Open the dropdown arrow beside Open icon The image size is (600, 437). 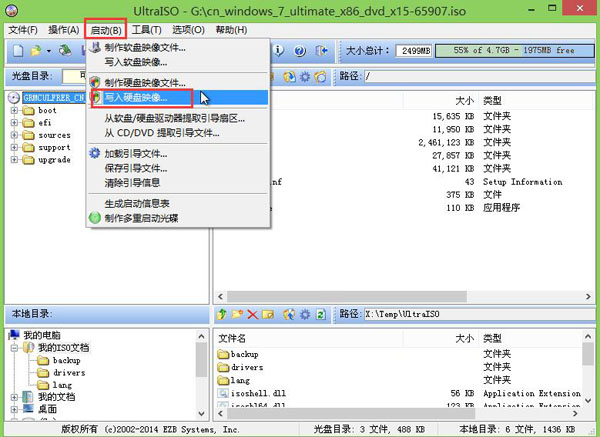49,51
